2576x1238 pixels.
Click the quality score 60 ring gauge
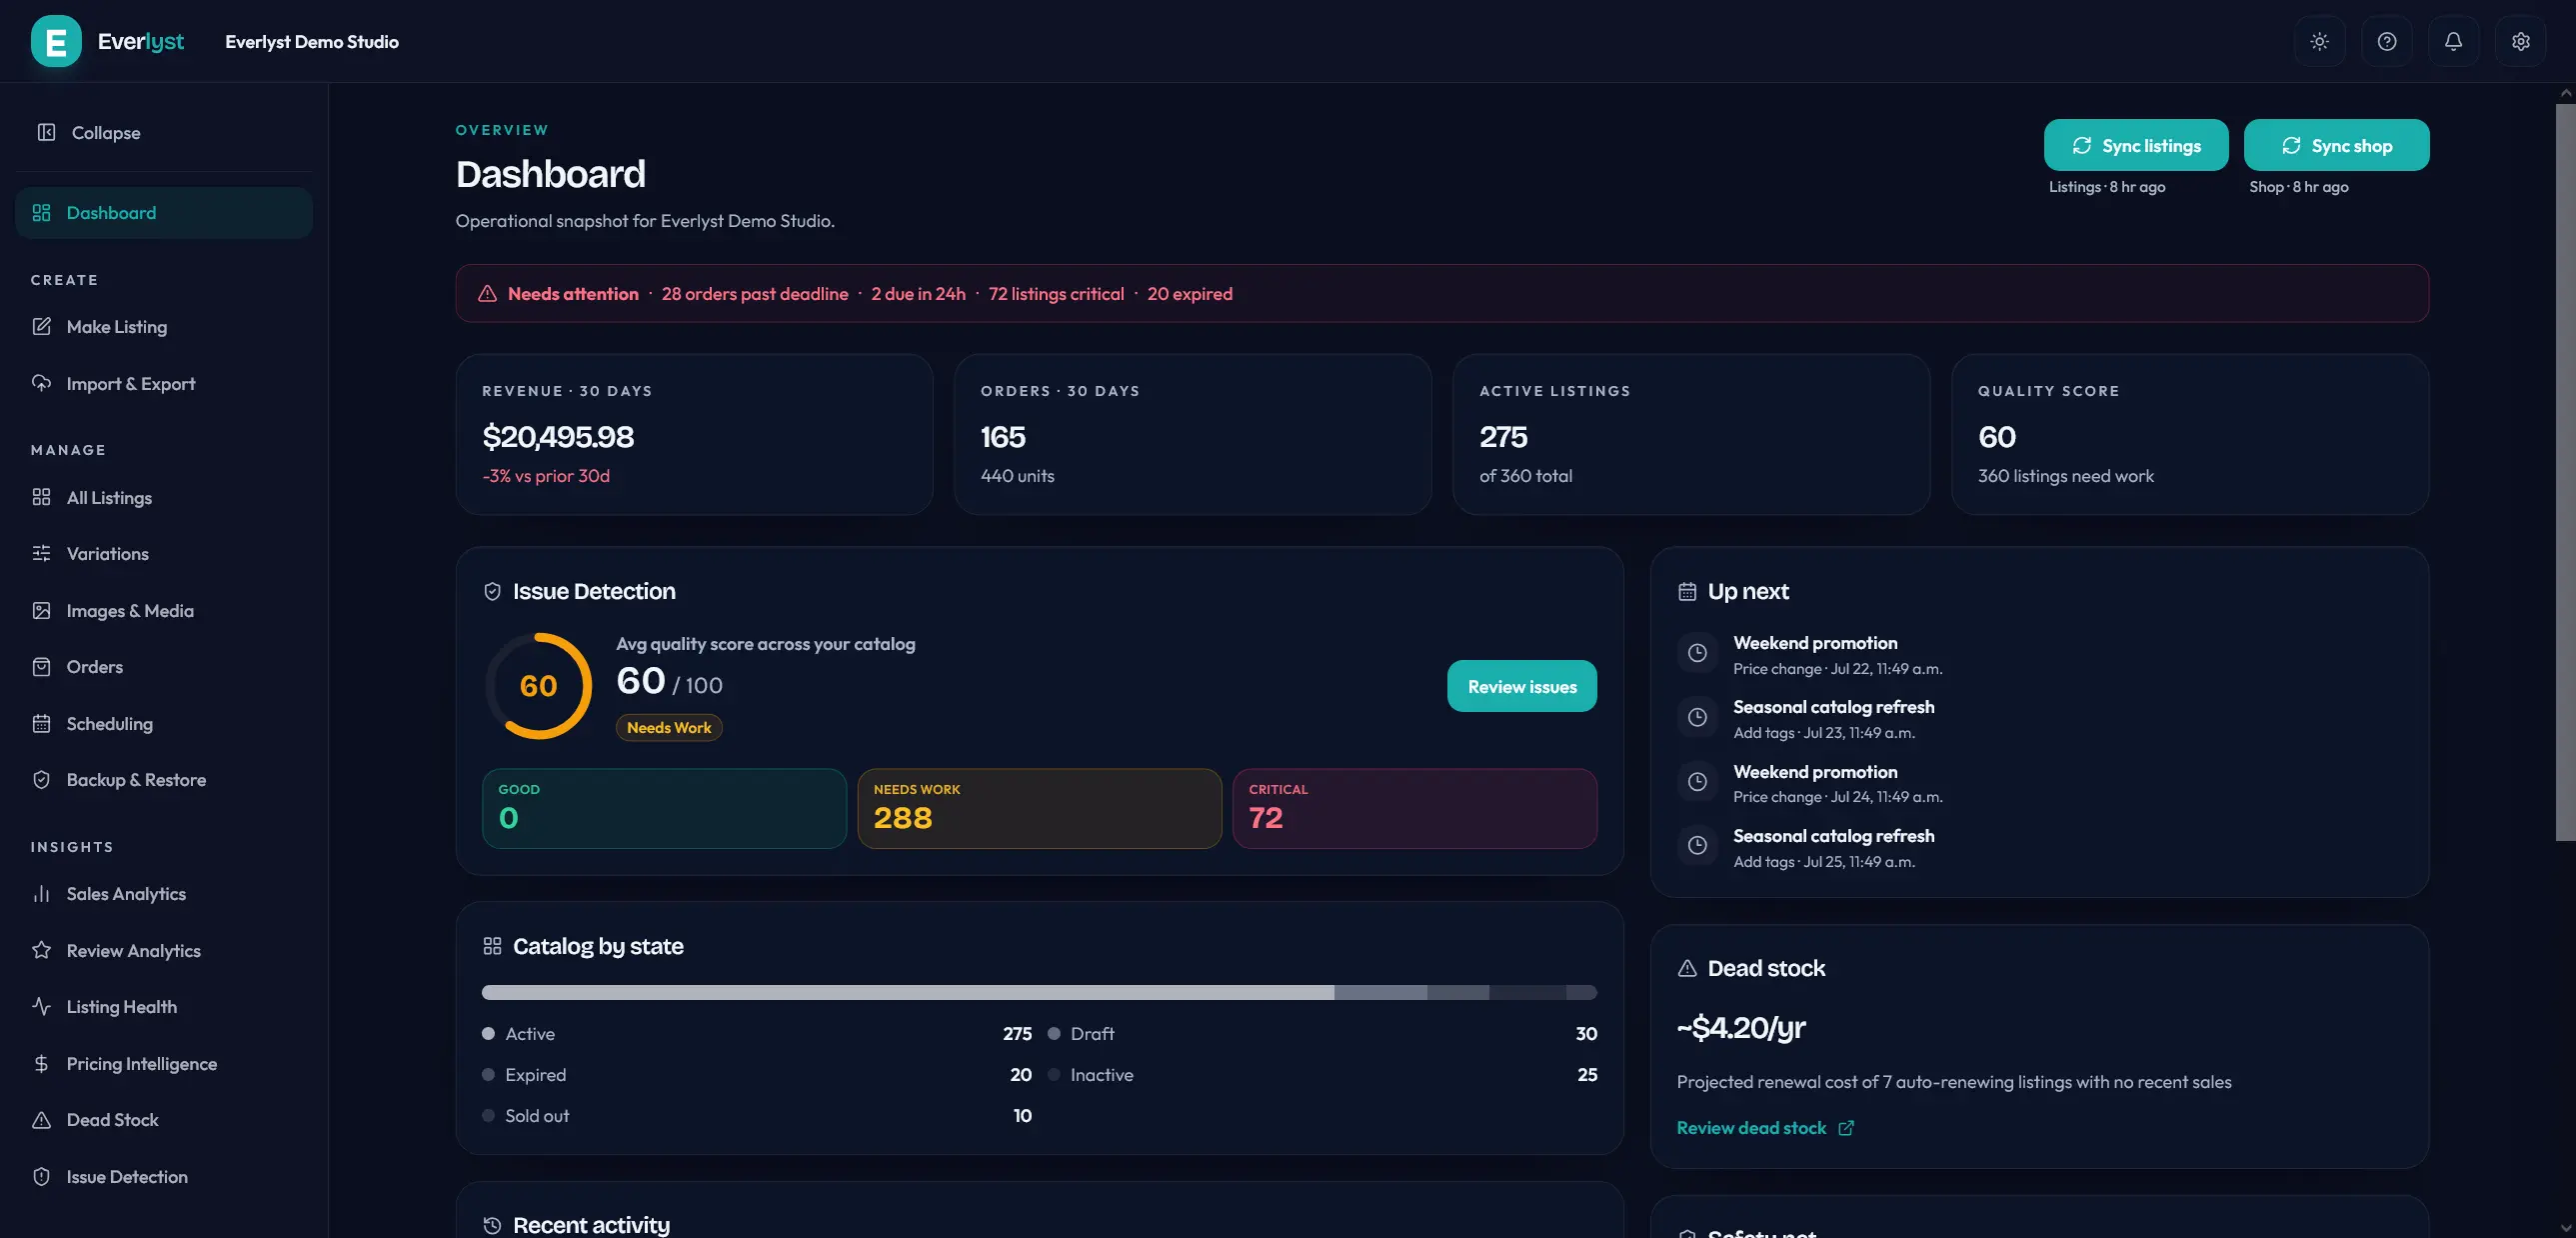539,686
